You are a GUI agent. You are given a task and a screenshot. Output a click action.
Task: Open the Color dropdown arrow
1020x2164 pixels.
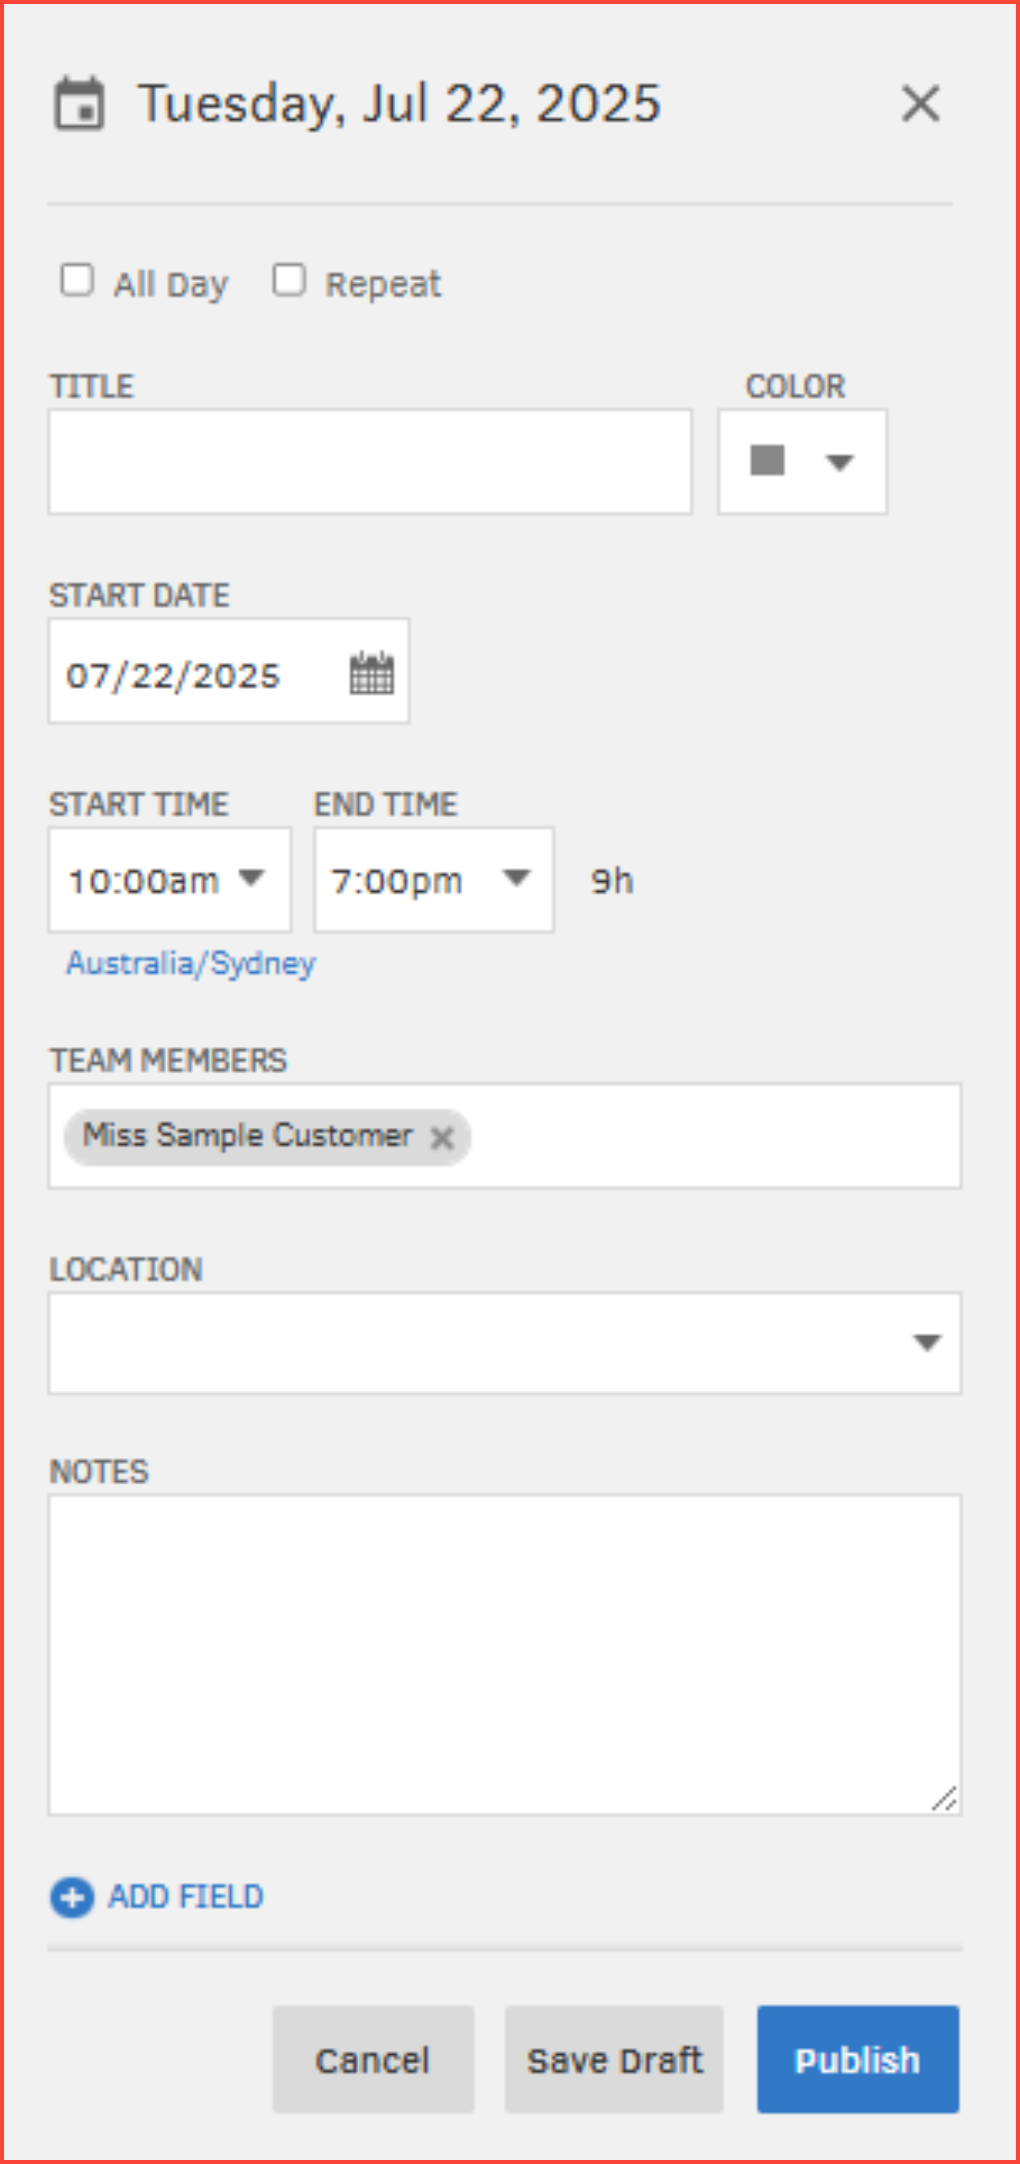click(x=839, y=462)
